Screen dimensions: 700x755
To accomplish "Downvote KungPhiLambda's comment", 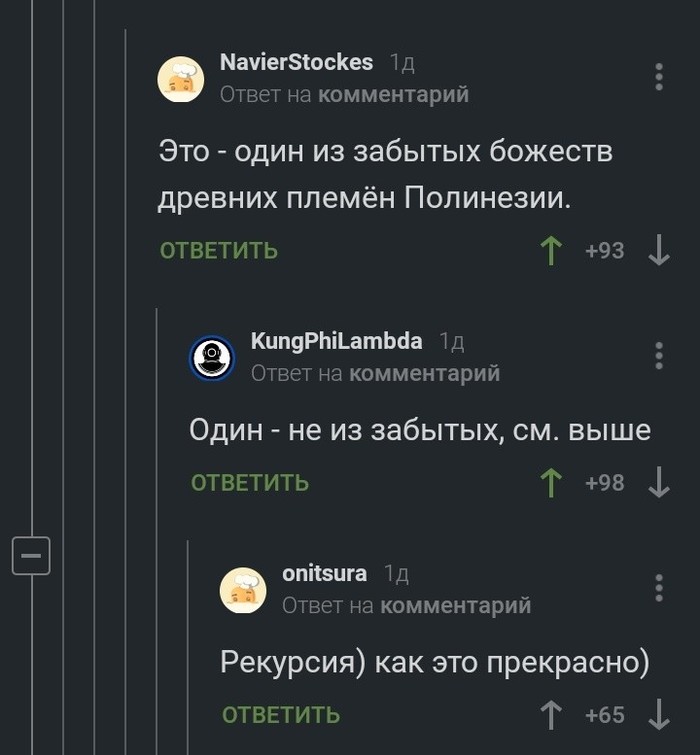I will tap(659, 483).
